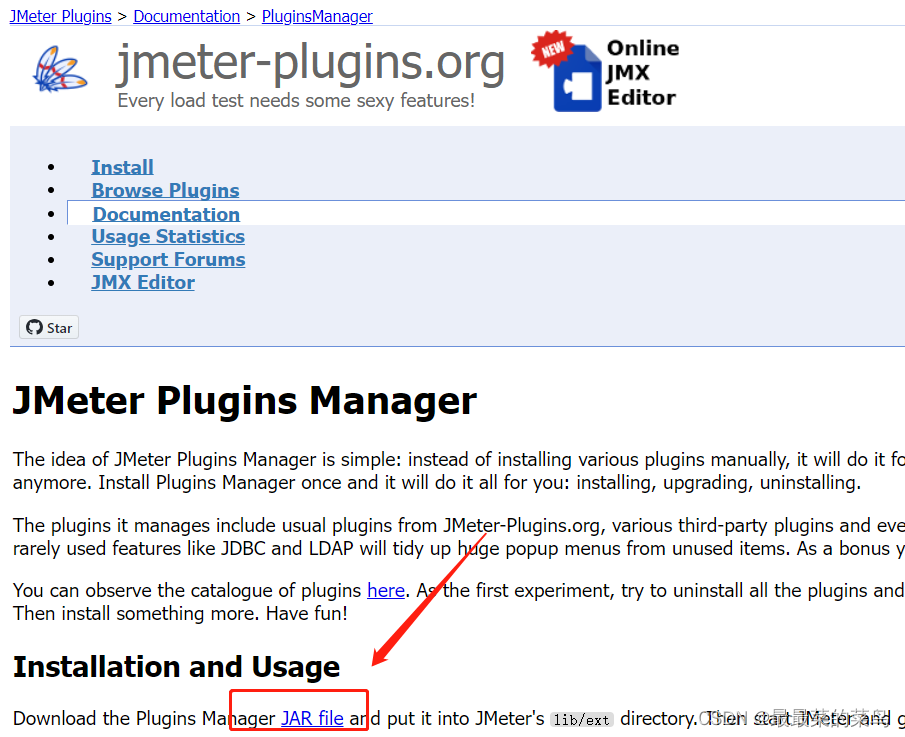905x737 pixels.
Task: Select the Documentation navigation item
Action: 166,214
